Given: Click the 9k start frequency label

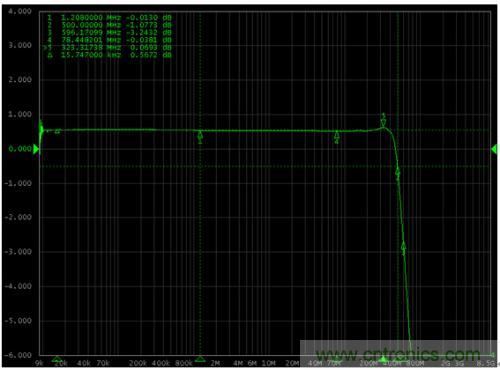Looking at the screenshot, I should click(39, 363).
